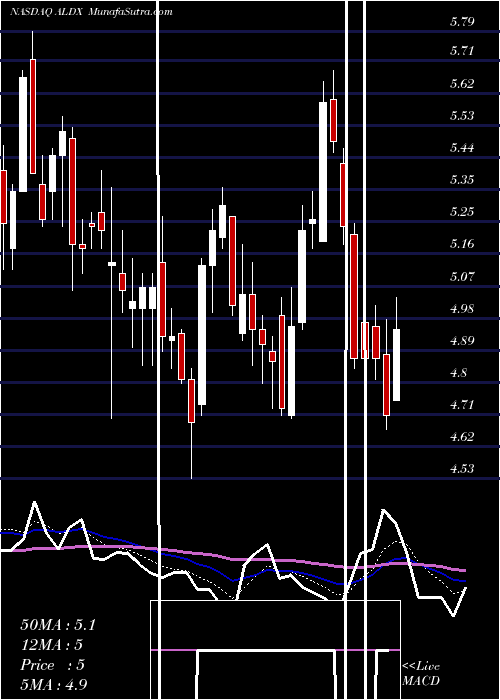Click the 5.25 price axis label
The image size is (500, 700).
pyautogui.click(x=462, y=211)
